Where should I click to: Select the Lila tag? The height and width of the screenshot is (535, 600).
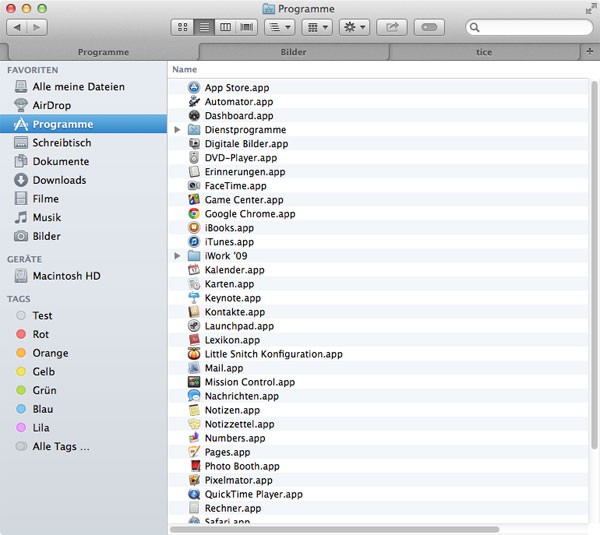(83, 428)
